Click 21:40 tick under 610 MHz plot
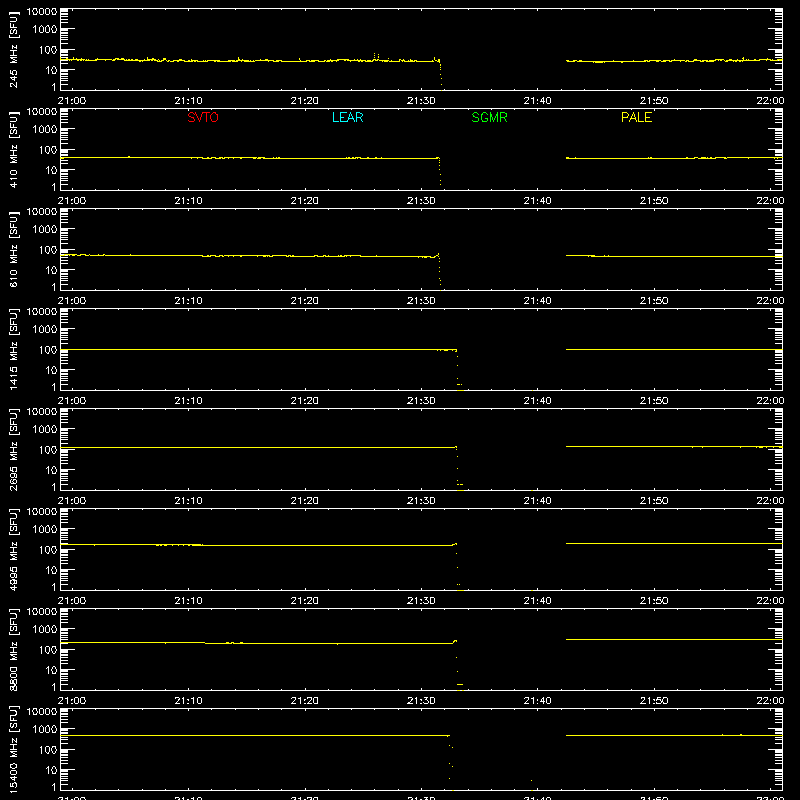The width and height of the screenshot is (800, 800). click(x=537, y=301)
